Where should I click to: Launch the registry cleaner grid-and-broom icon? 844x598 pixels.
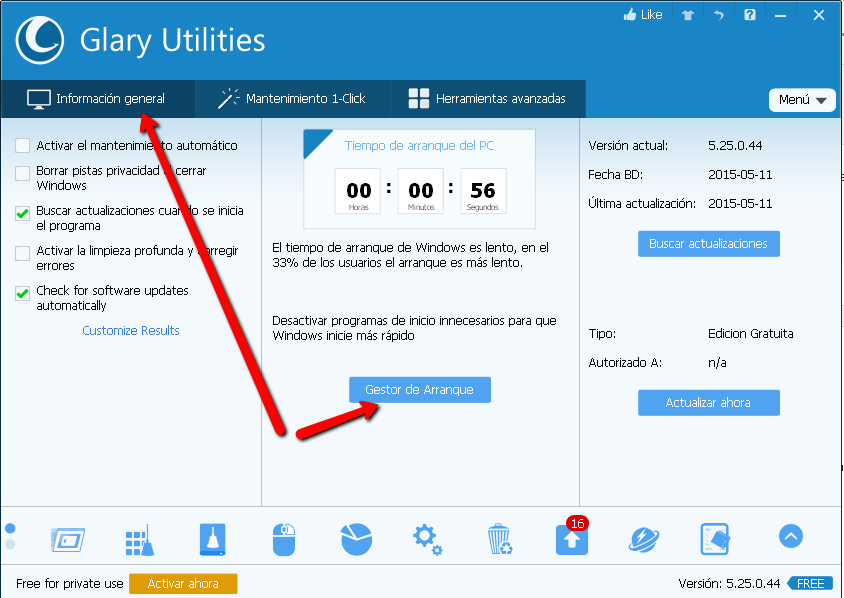[x=139, y=539]
